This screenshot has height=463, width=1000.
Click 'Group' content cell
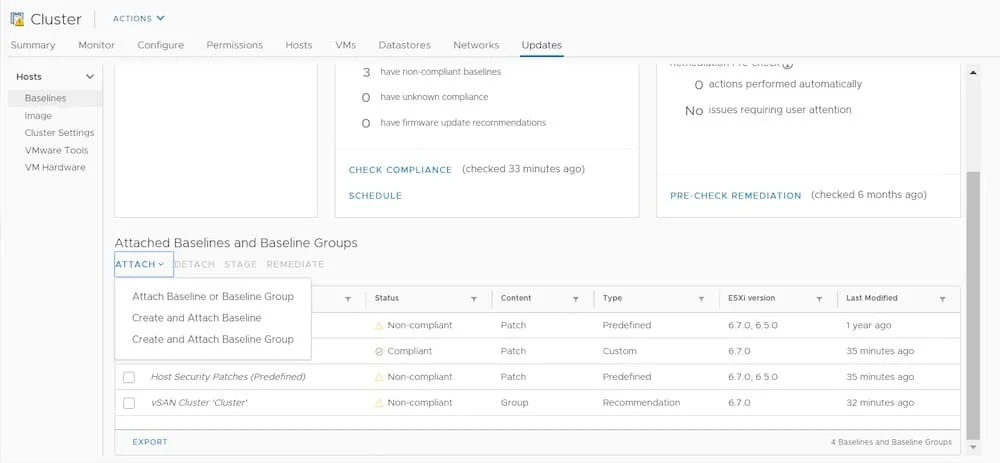pyautogui.click(x=514, y=403)
